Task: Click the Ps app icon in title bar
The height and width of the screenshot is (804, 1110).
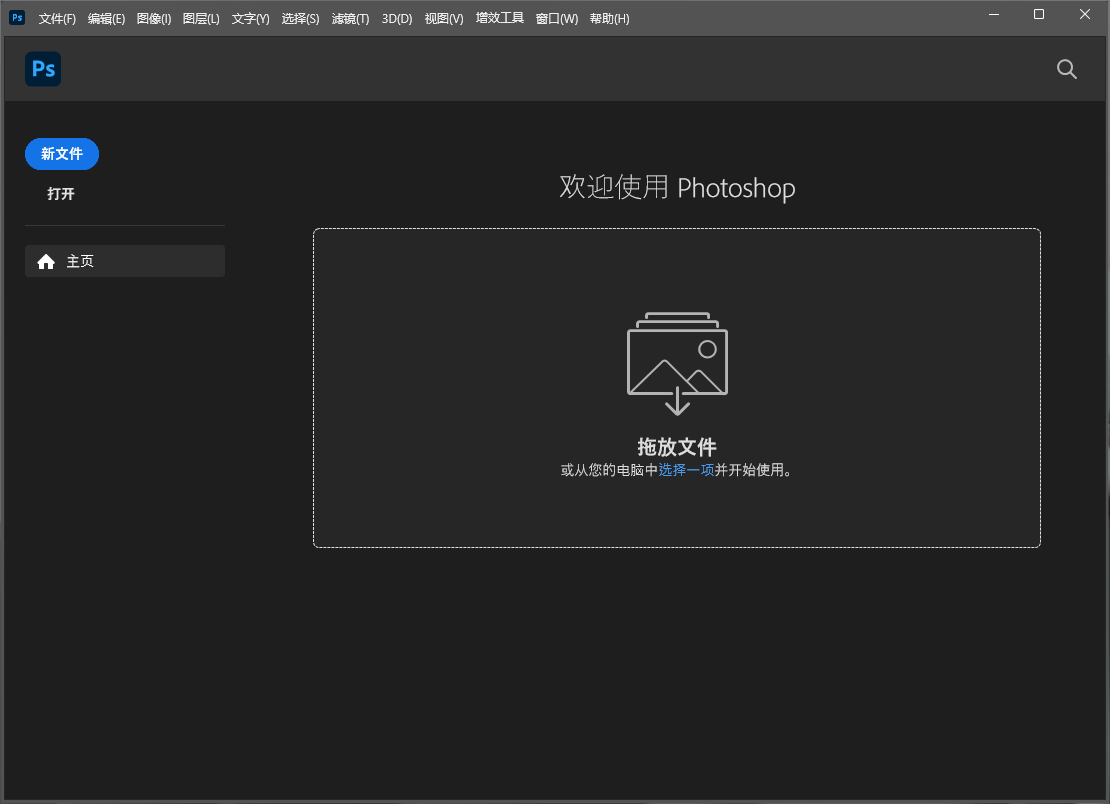Action: 17,17
